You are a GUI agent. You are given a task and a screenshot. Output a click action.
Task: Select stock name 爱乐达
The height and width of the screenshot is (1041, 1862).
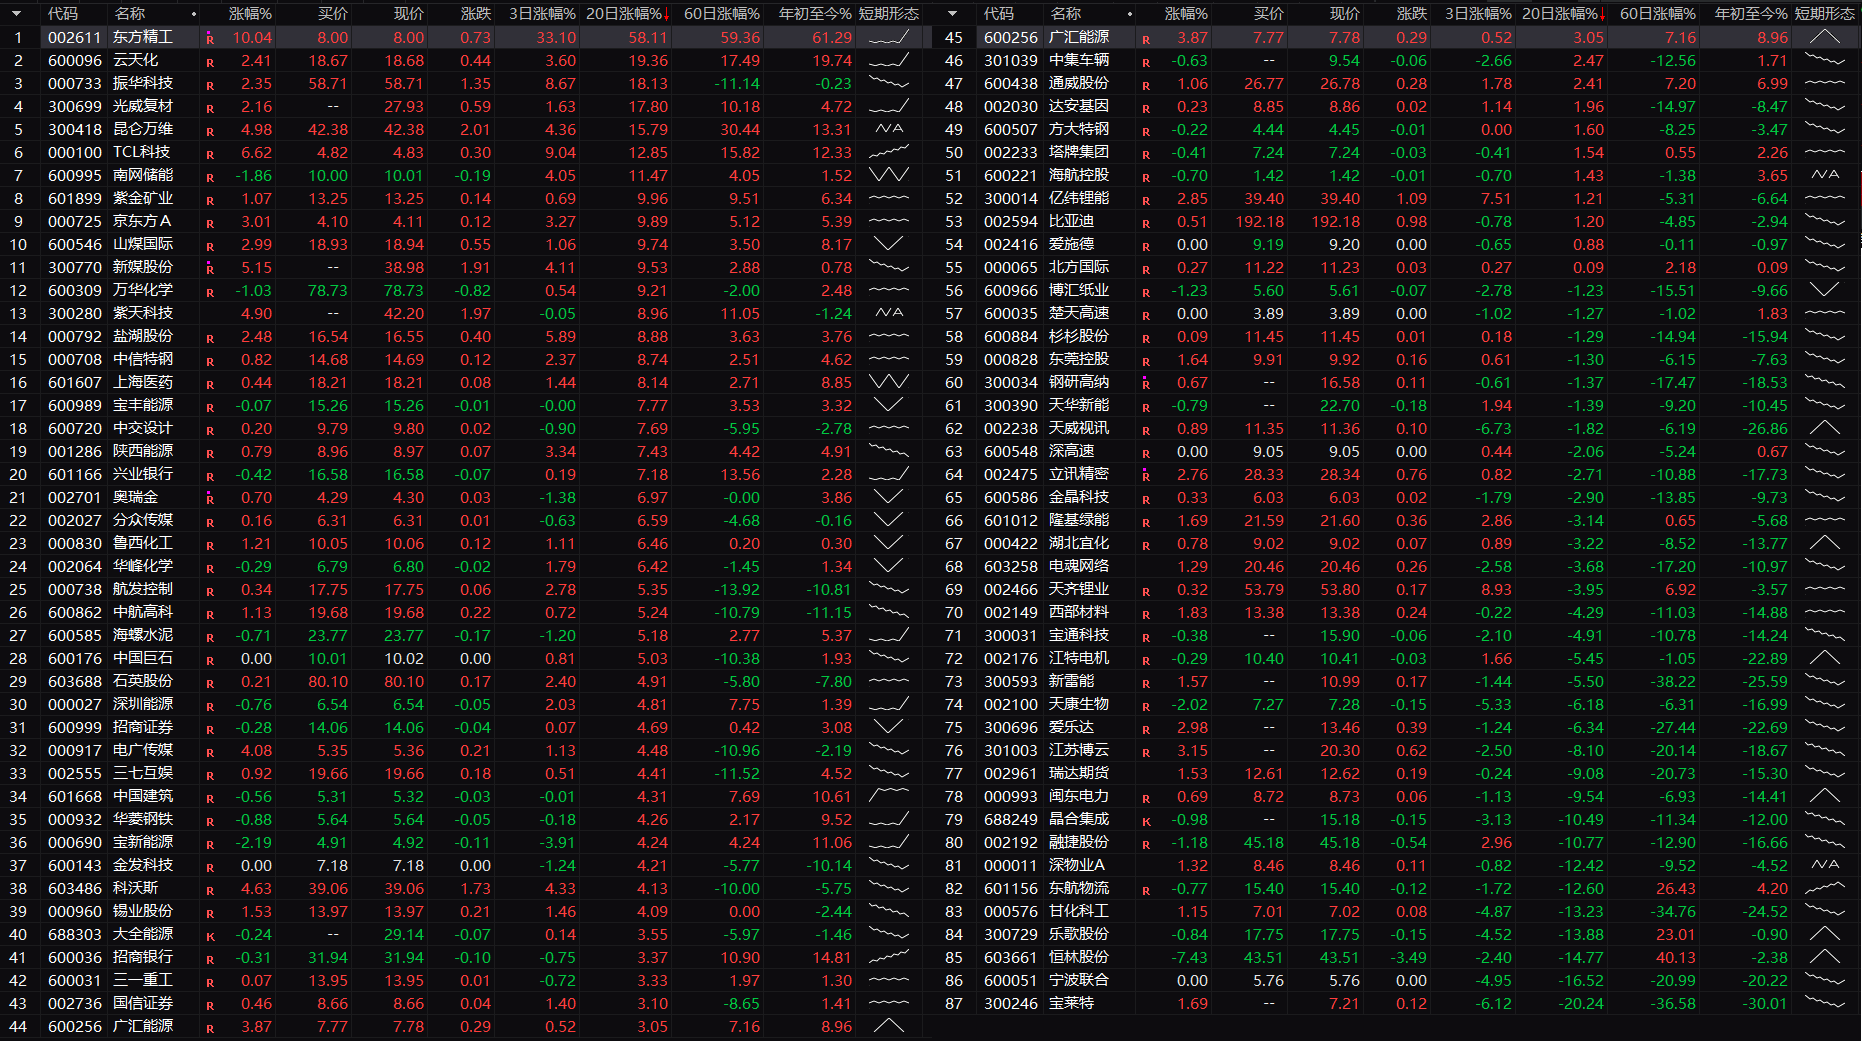pos(1072,727)
